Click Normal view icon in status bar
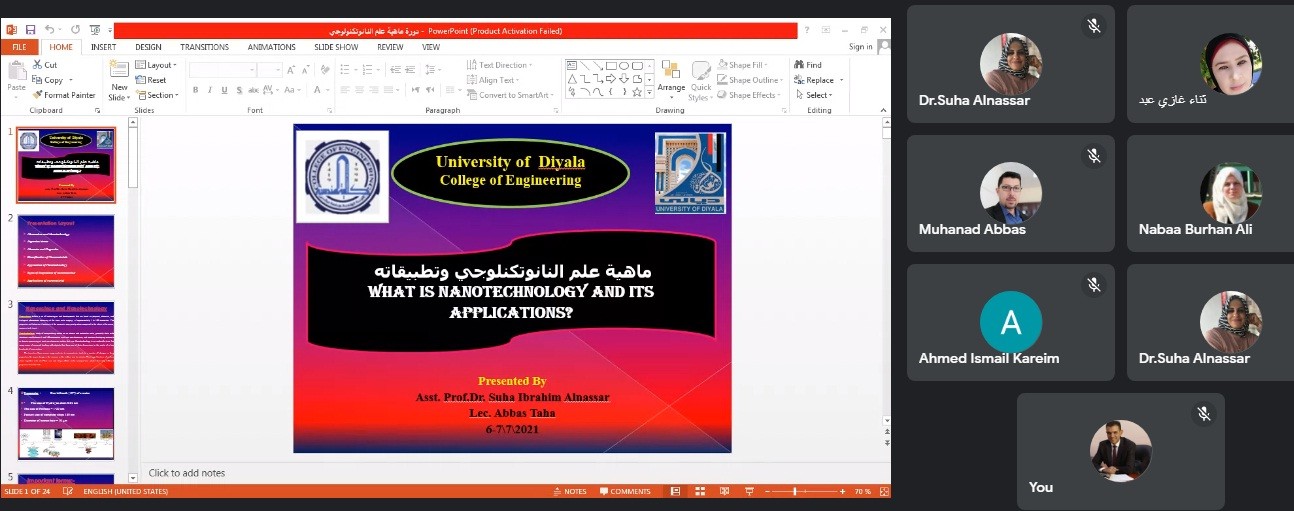 [675, 491]
